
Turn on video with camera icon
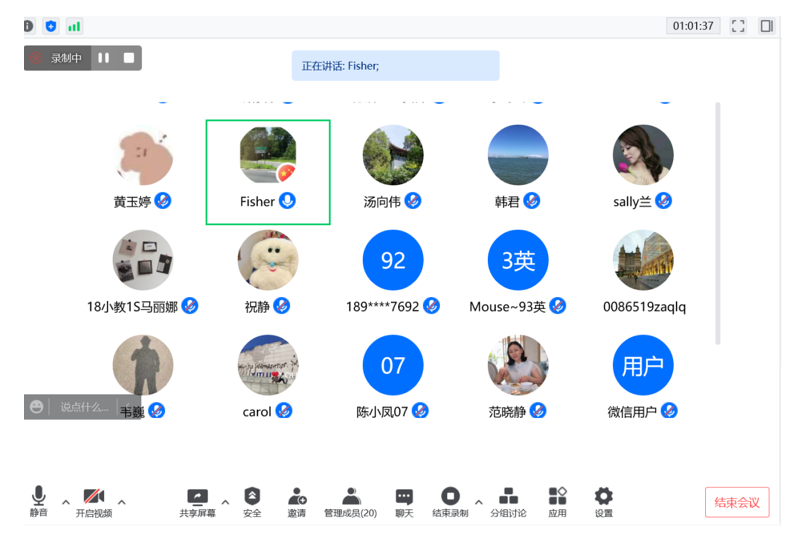94,501
